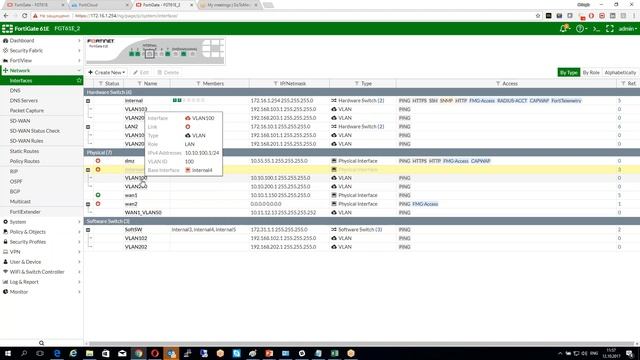
Task: Favorite the Interfaces page star
Action: click(79, 80)
